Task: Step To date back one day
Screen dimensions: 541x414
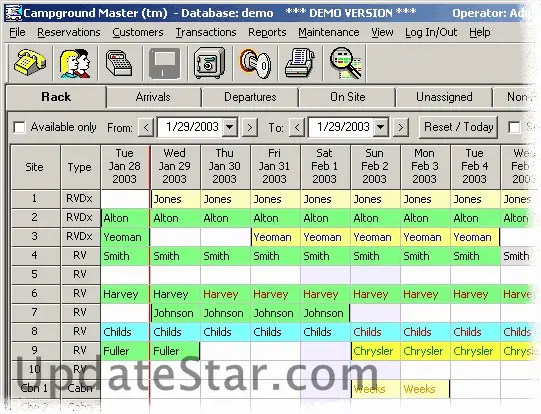Action: [x=297, y=128]
